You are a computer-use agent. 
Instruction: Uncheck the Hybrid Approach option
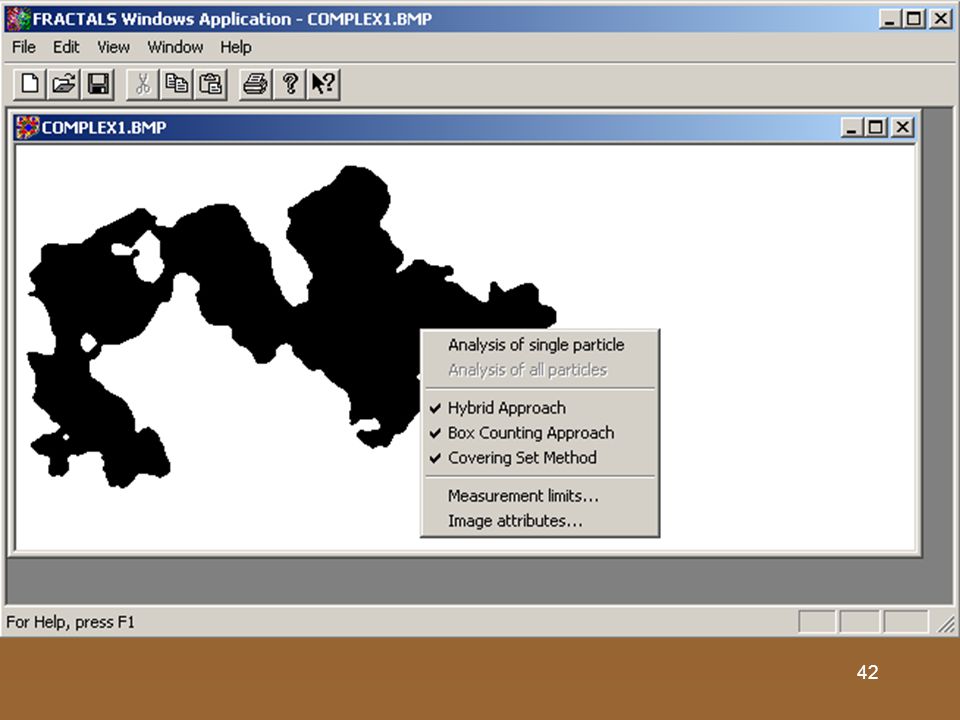tap(540, 408)
